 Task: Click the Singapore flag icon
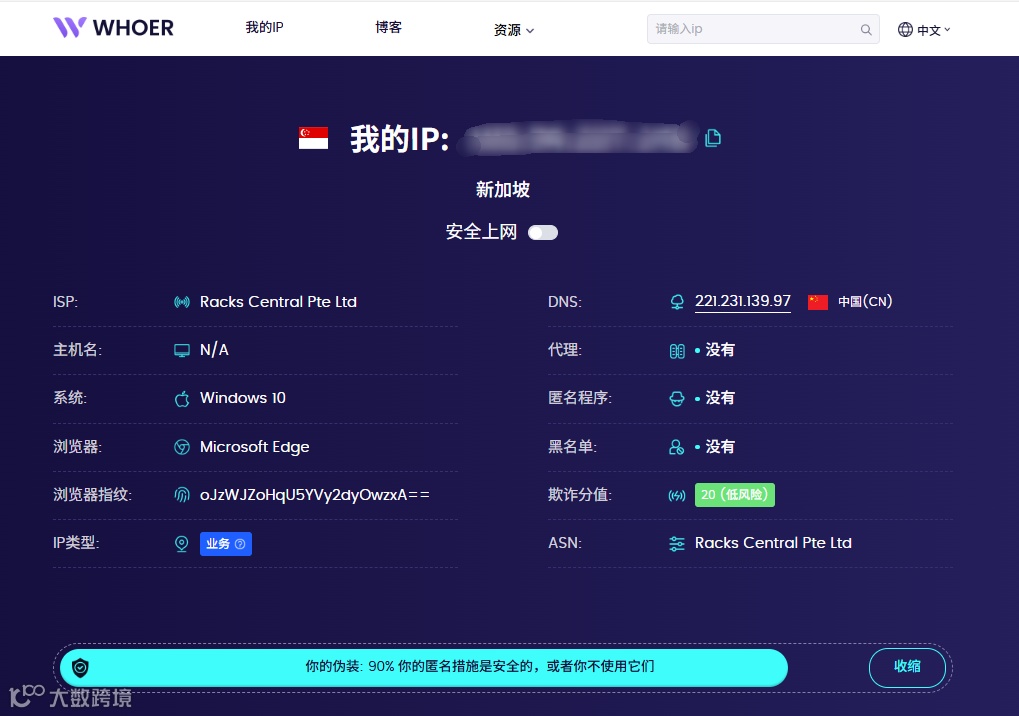coord(313,138)
